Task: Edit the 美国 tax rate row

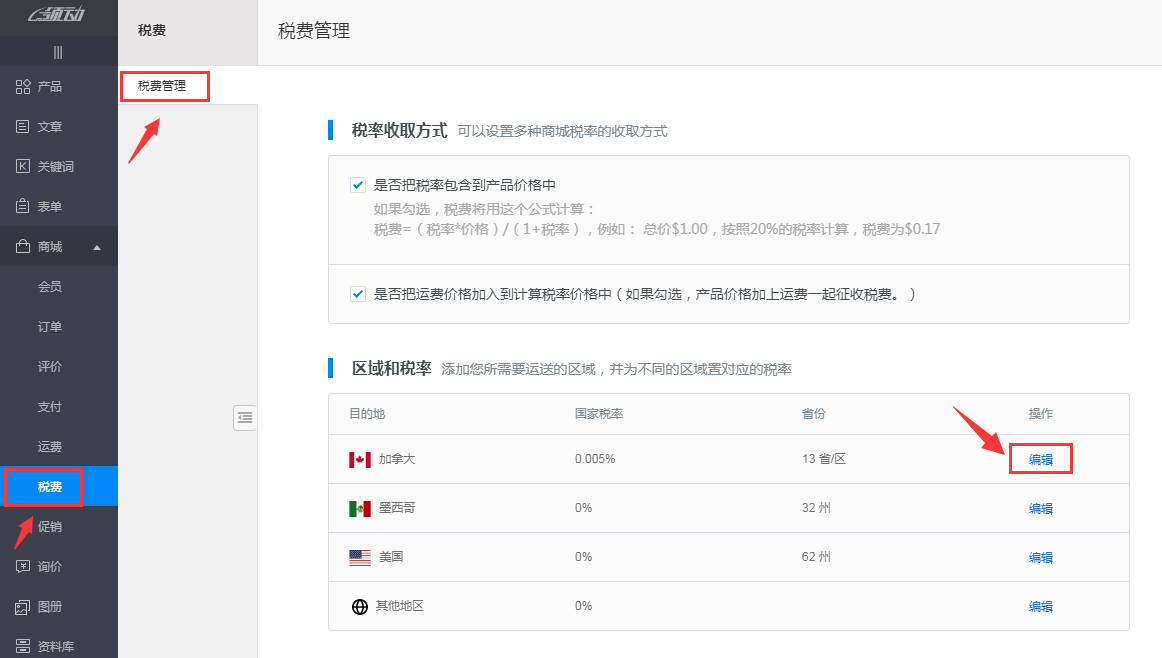Action: pyautogui.click(x=1040, y=558)
